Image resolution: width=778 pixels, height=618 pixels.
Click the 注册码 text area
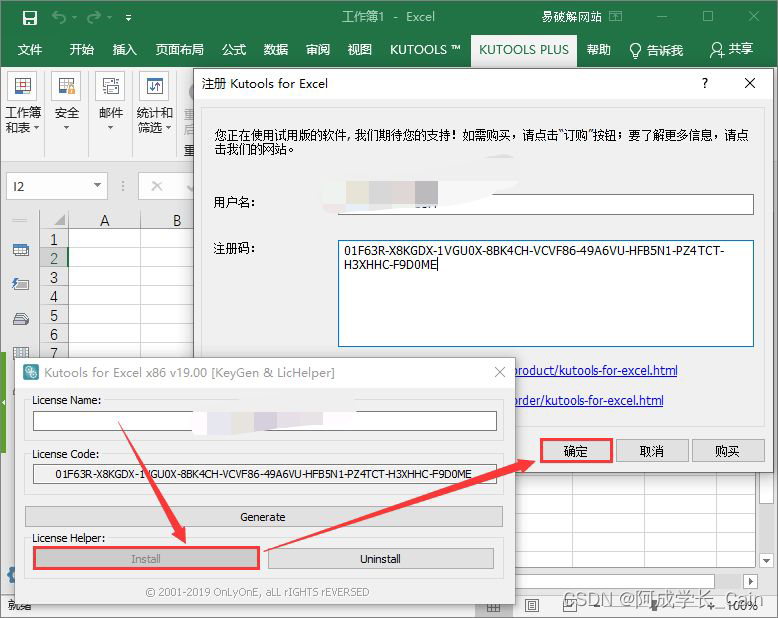[x=545, y=293]
